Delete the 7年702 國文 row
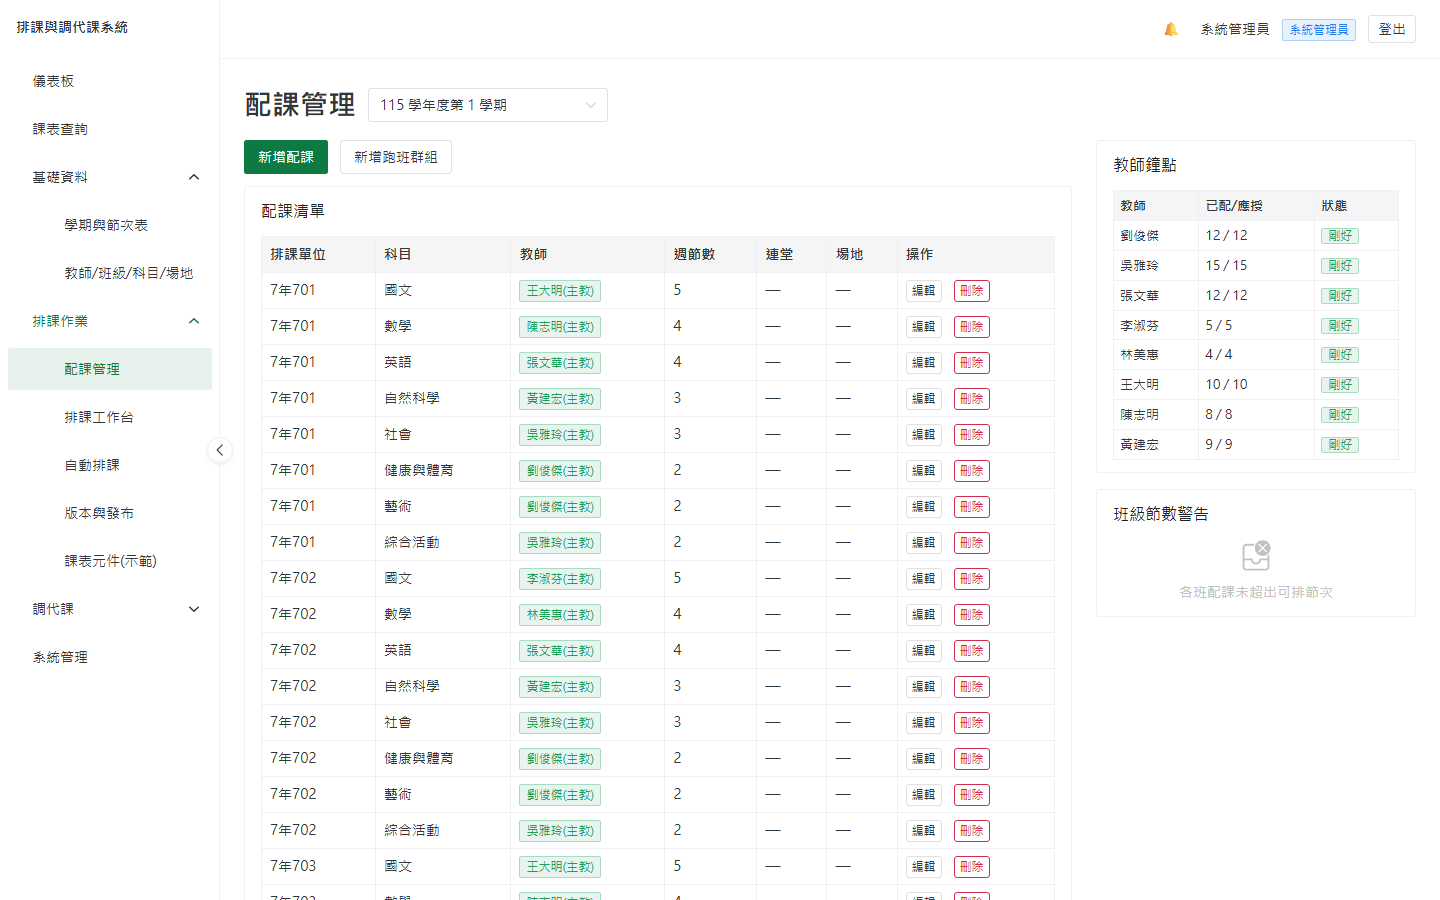 pos(972,579)
